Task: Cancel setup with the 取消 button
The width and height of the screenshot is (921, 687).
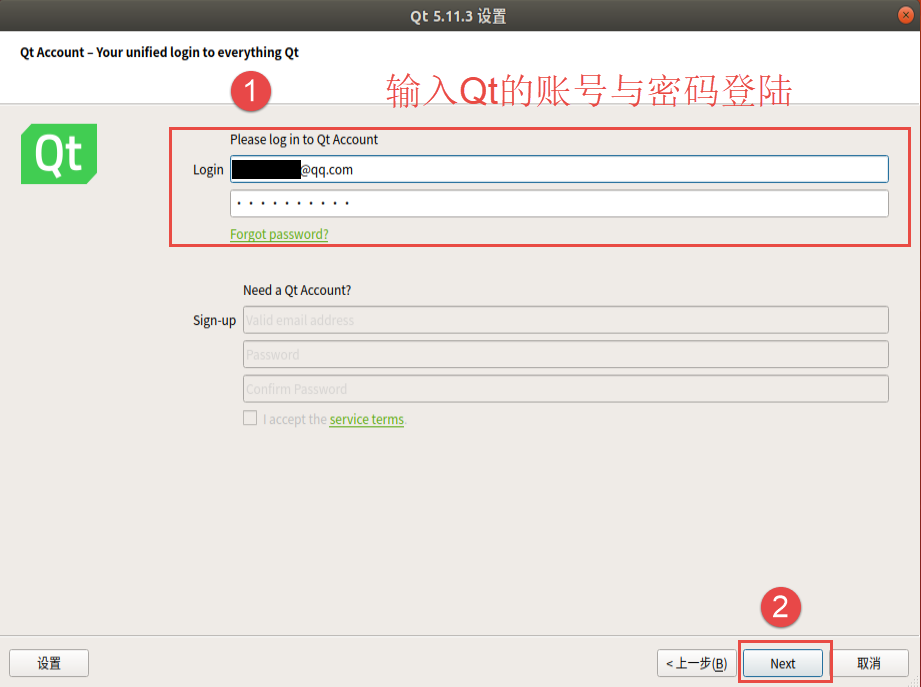Action: (x=869, y=664)
